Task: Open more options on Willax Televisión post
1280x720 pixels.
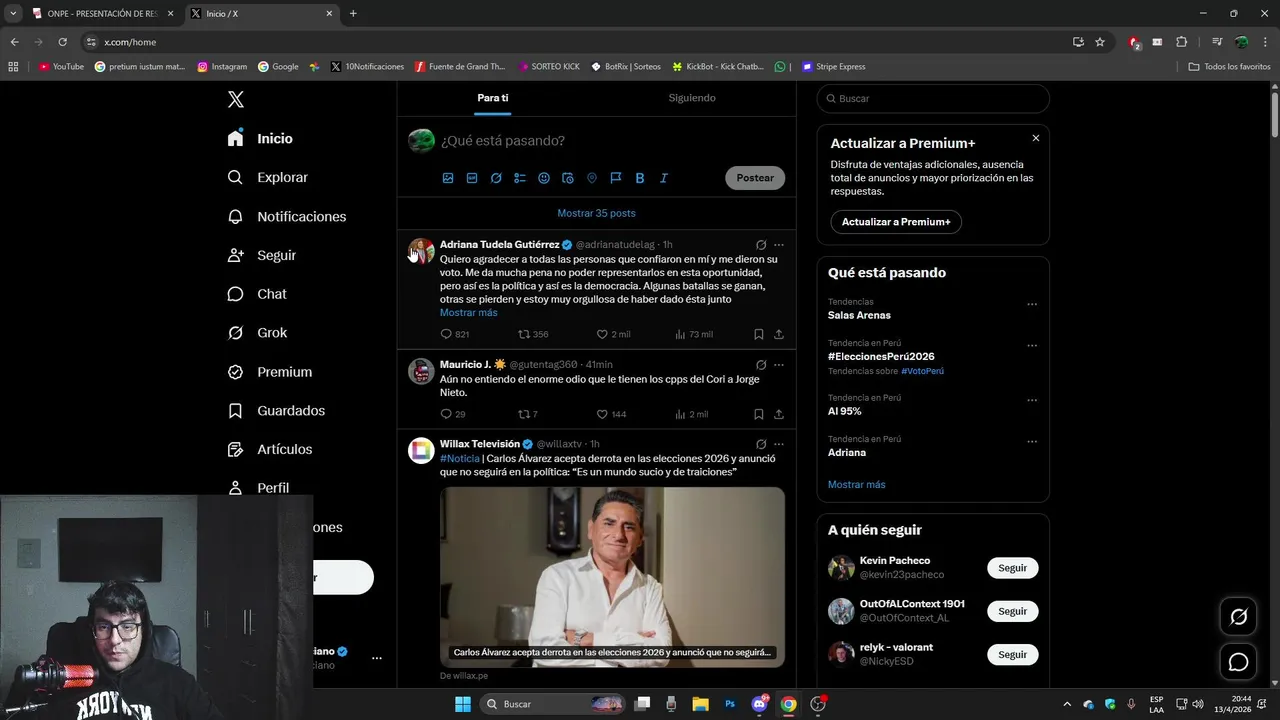Action: tap(778, 444)
